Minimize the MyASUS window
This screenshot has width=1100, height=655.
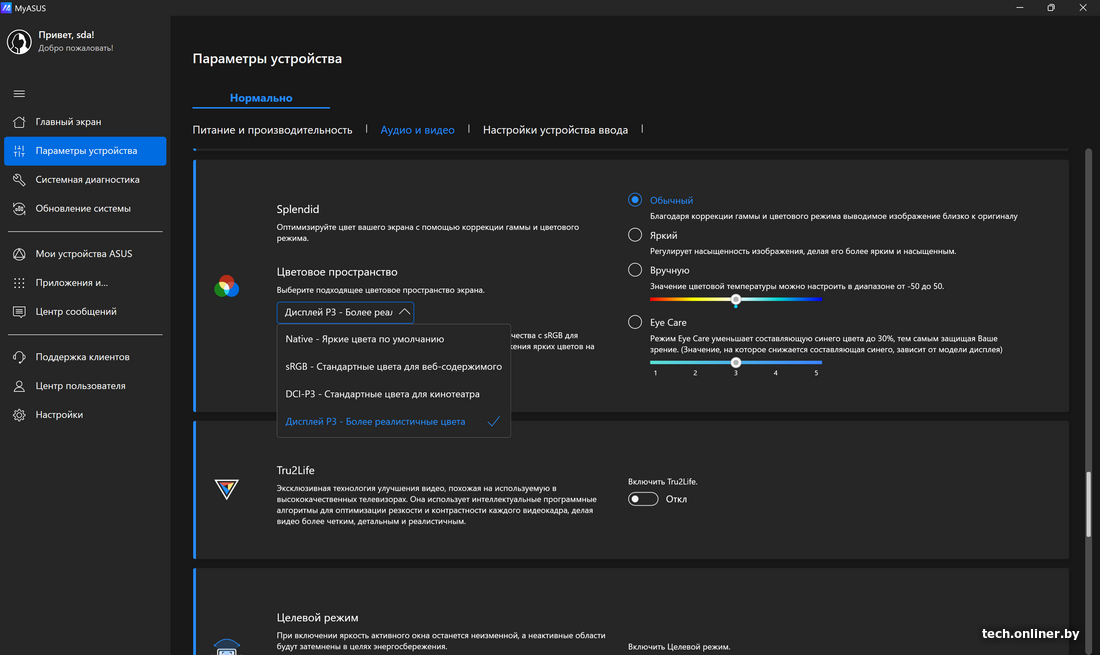[1019, 8]
